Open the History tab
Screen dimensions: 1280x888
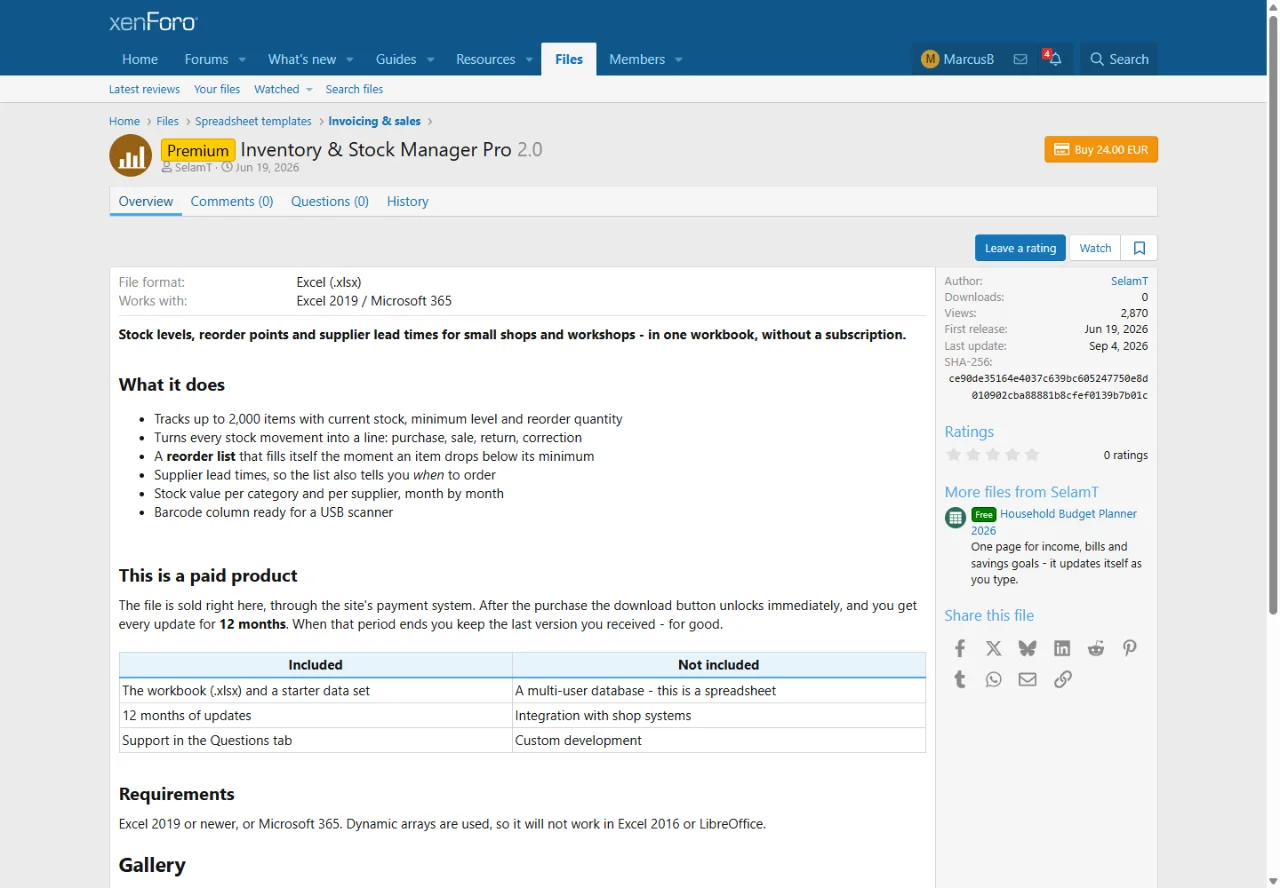coord(407,201)
